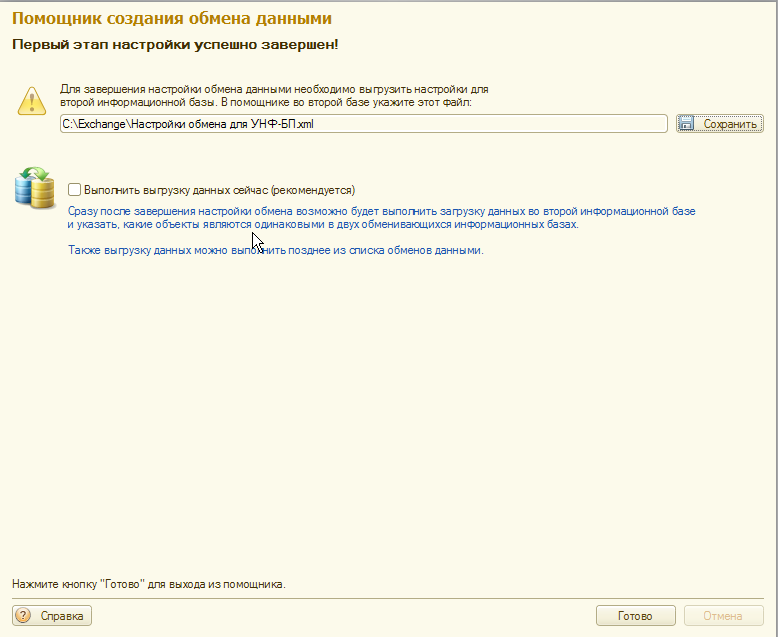
Task: Click the yellow warning triangle icon
Action: 32,101
